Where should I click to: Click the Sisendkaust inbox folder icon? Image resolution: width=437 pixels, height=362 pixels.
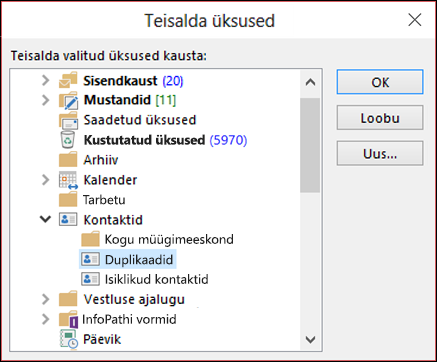pos(68,80)
